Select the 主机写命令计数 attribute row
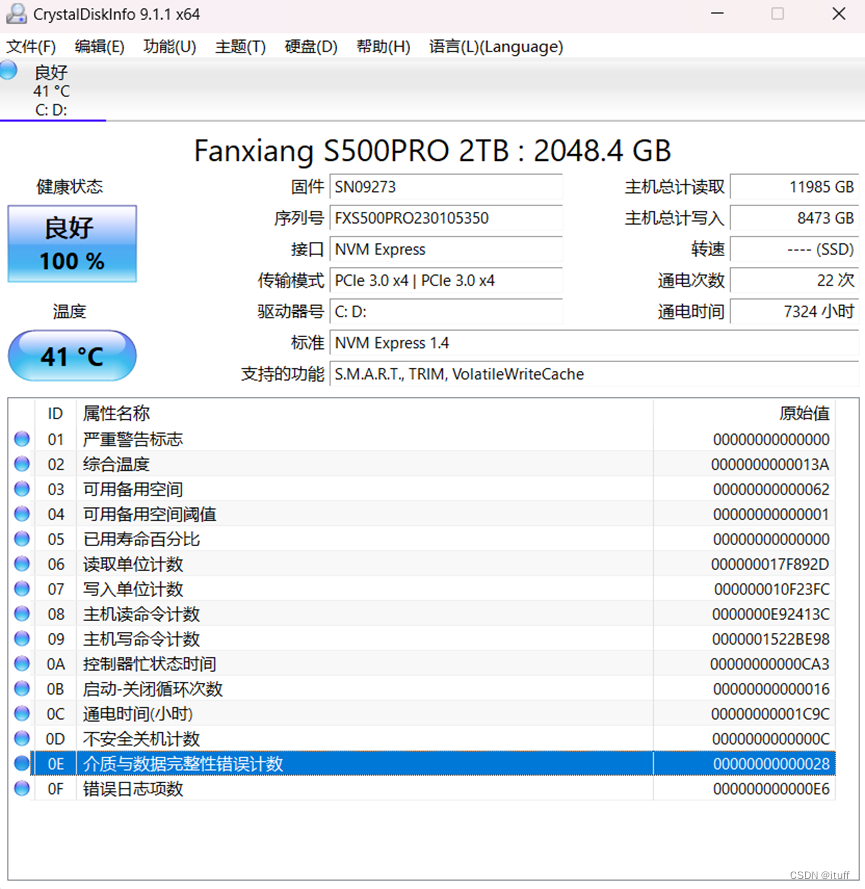 pyautogui.click(x=422, y=638)
